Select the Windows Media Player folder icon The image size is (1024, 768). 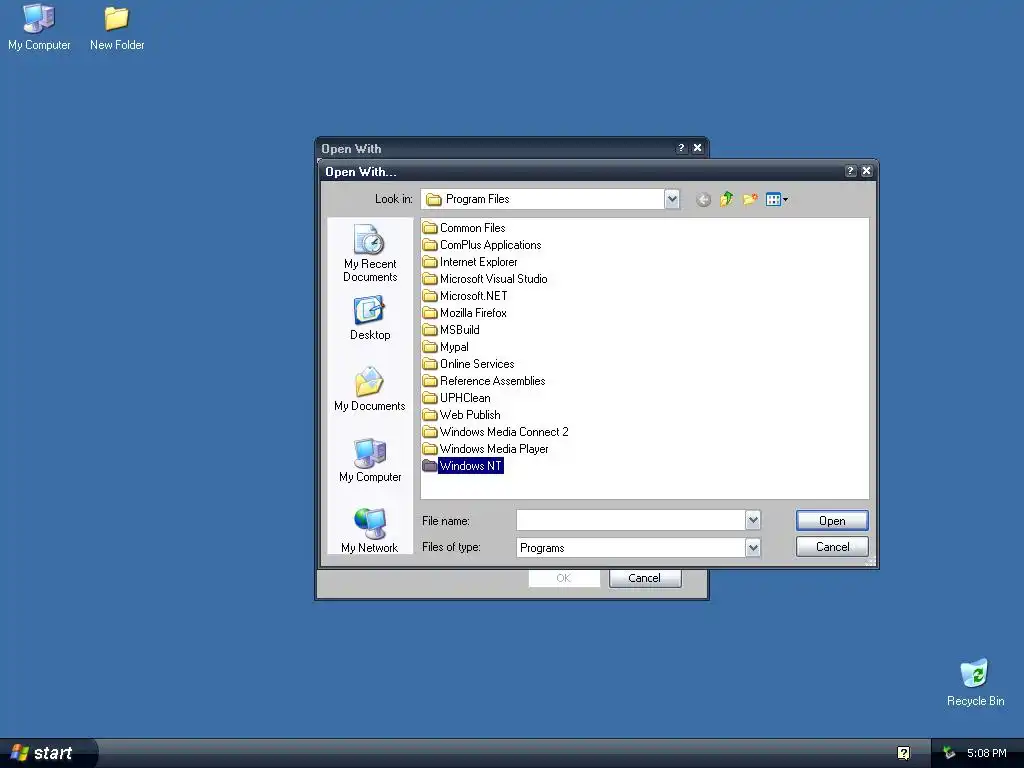(429, 449)
